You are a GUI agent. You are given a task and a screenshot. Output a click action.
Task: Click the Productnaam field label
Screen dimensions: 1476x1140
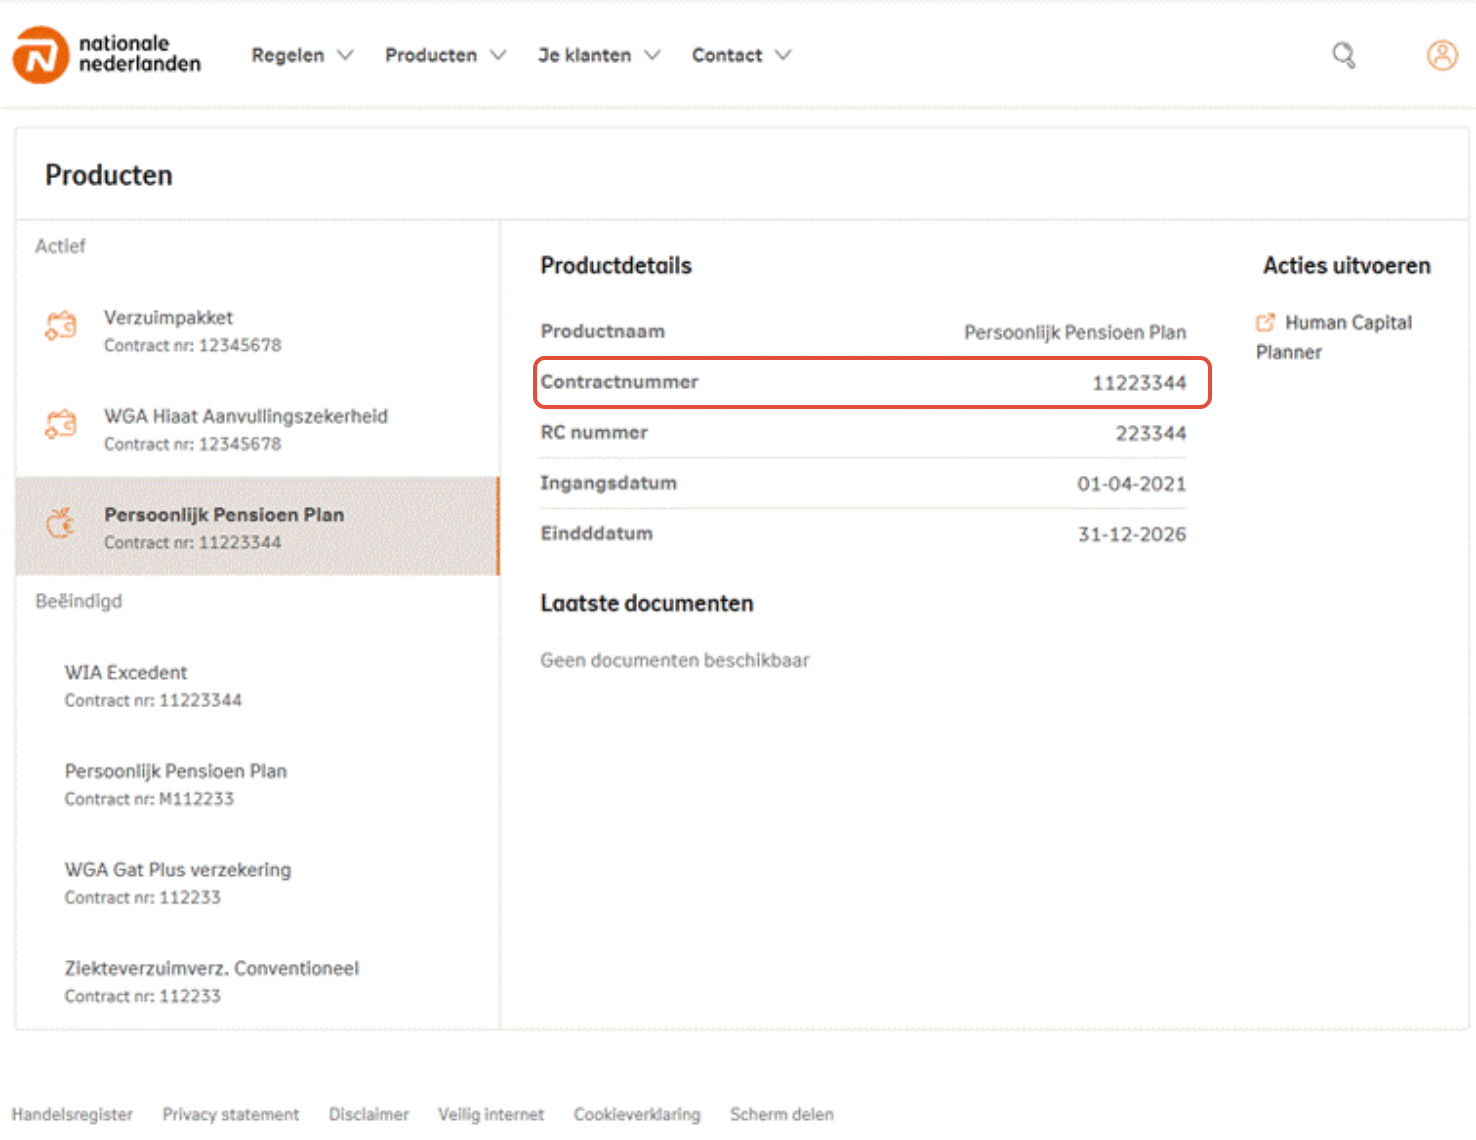coord(603,331)
